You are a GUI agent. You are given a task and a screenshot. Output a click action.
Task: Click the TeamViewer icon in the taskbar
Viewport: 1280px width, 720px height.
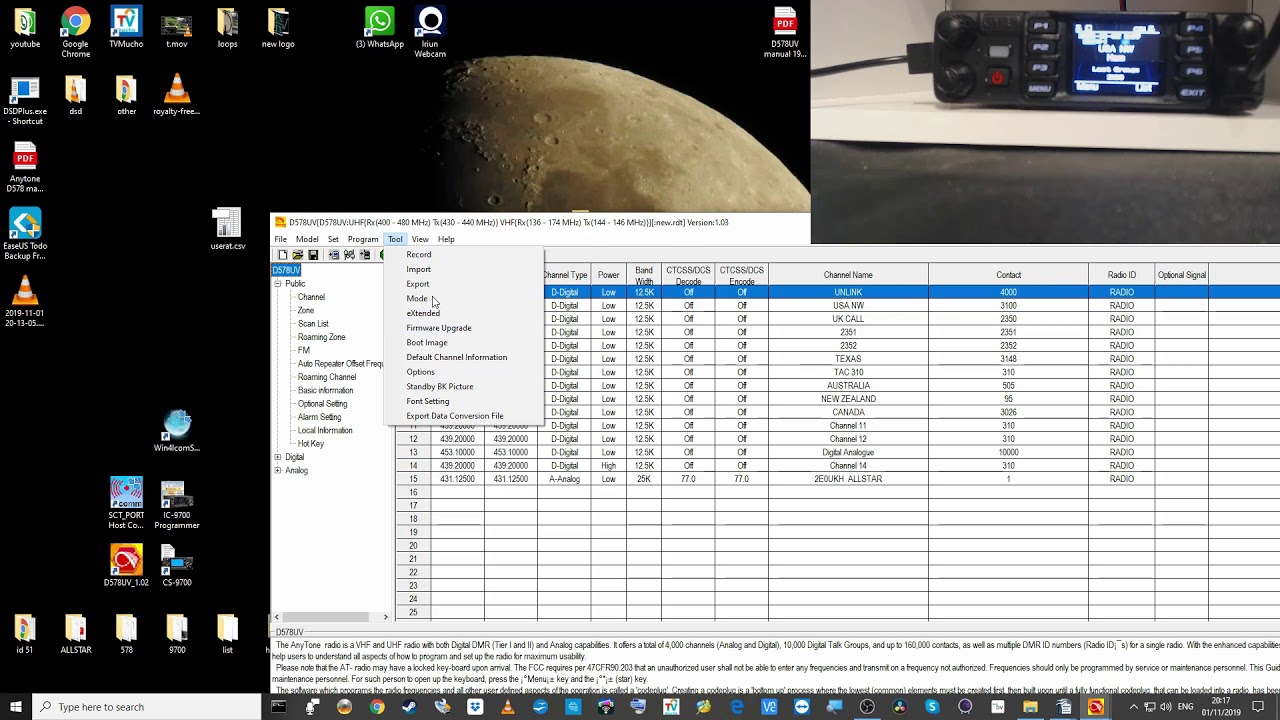[x=802, y=707]
